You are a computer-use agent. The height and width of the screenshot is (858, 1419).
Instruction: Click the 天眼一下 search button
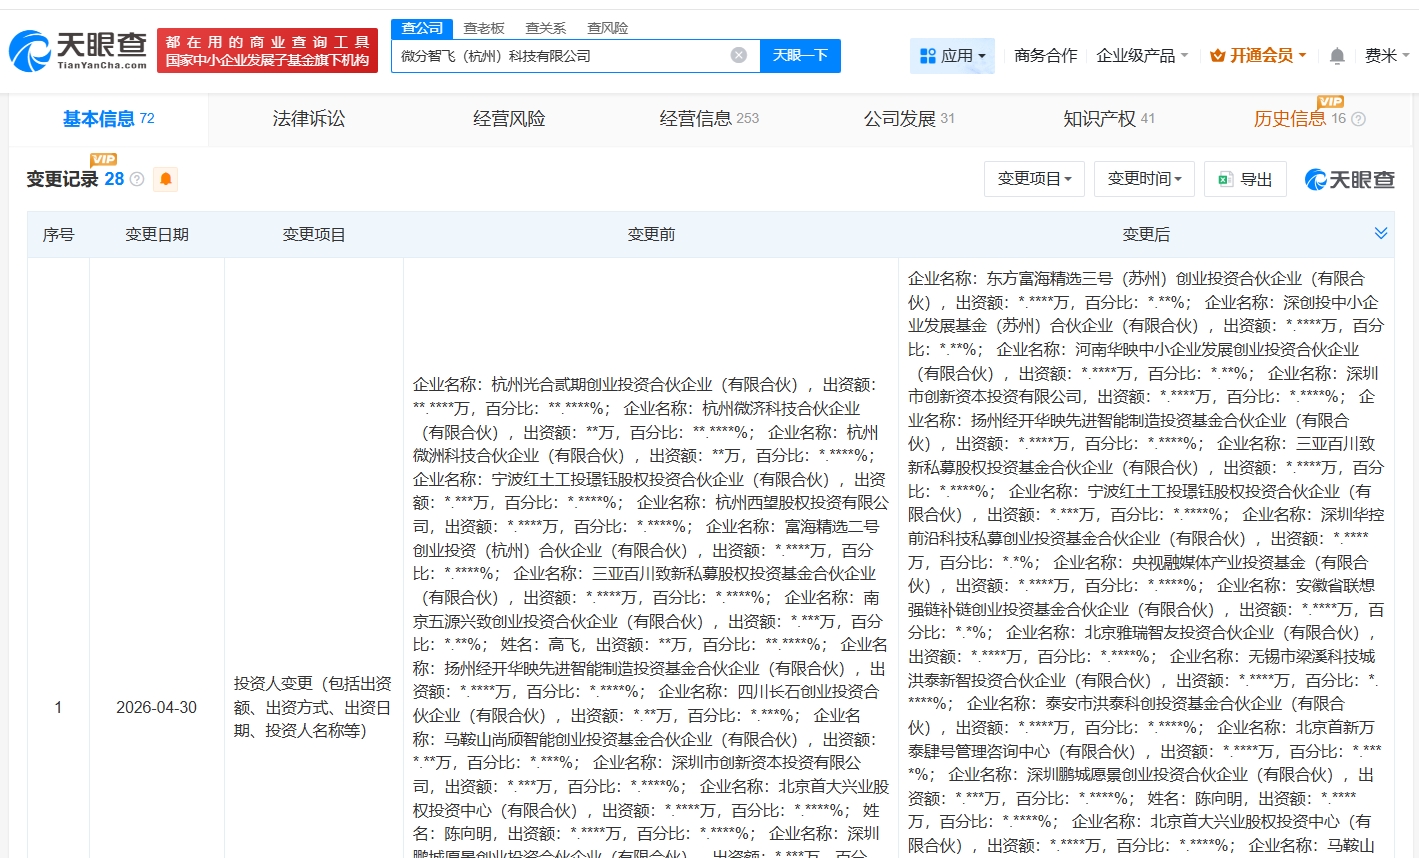[x=800, y=56]
